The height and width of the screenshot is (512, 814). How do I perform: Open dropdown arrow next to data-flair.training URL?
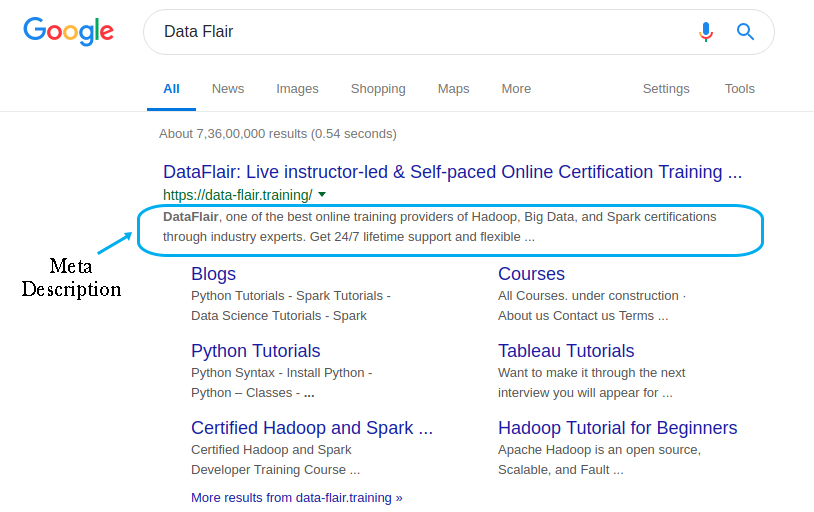click(322, 195)
